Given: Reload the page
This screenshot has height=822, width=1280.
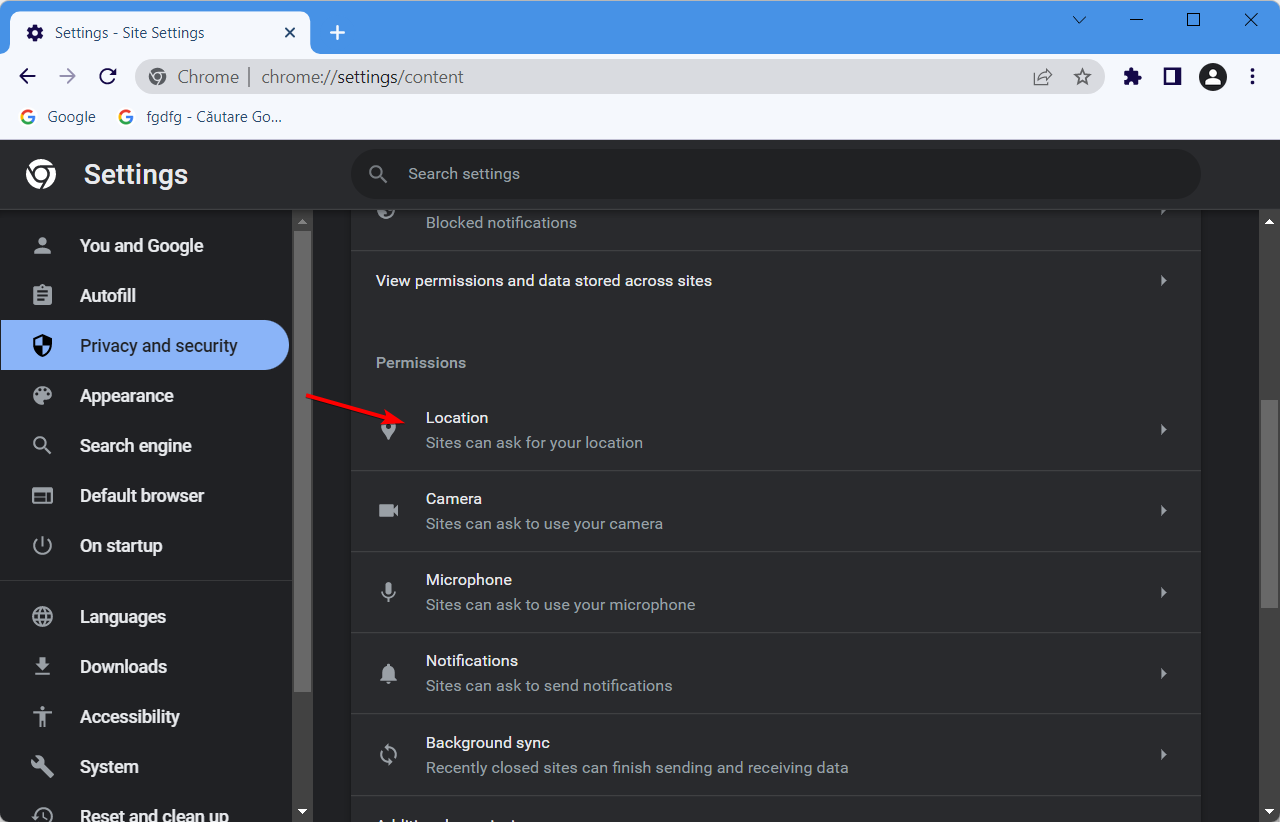Looking at the screenshot, I should pos(108,77).
